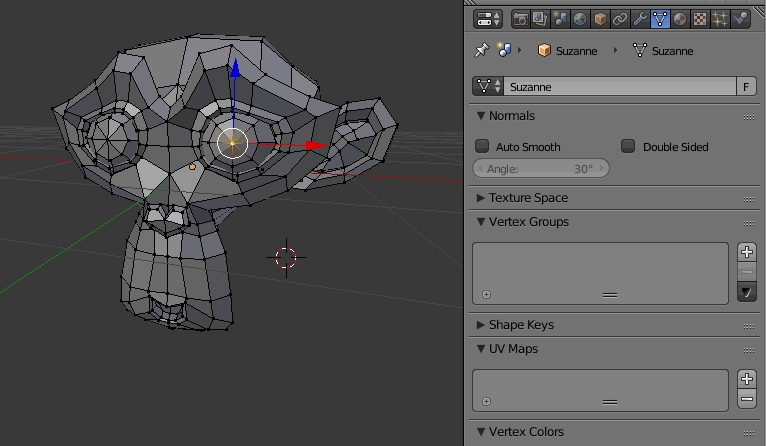Viewport: 766px width, 446px height.
Task: Add a new UV map with plus button
Action: (746, 379)
